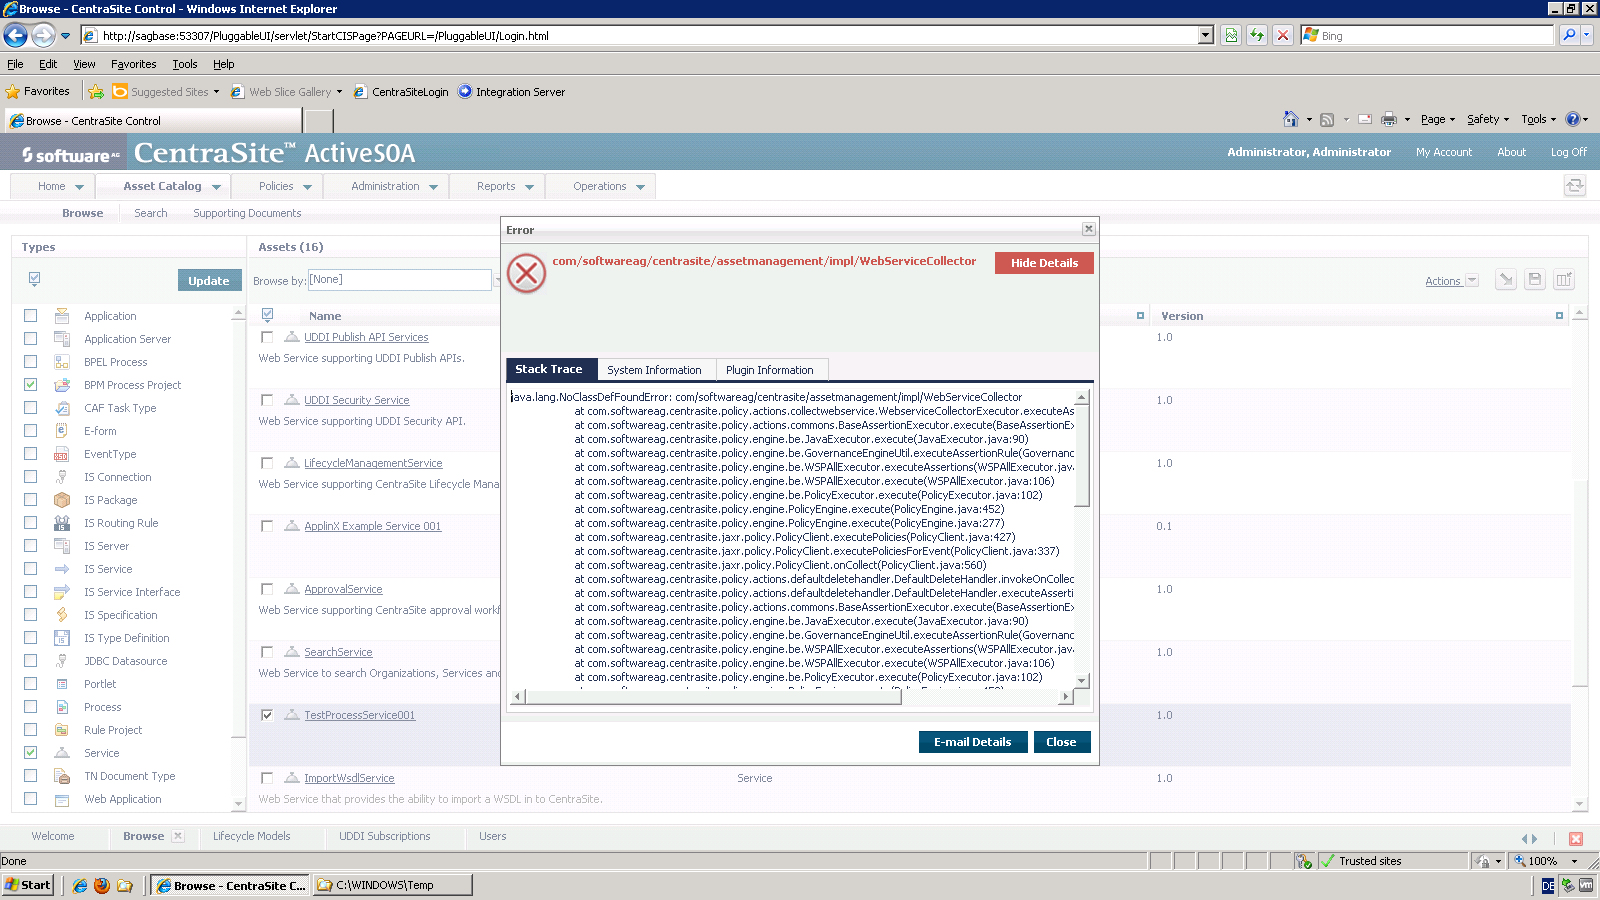Screen dimensions: 1600x900
Task: Open the Tools menu in menu bar
Action: tap(185, 64)
